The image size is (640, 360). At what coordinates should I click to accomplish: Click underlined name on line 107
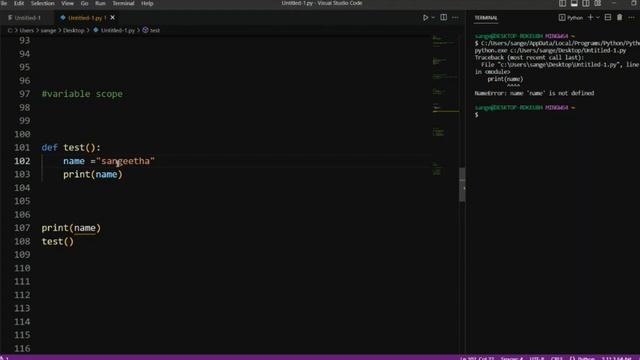point(84,228)
